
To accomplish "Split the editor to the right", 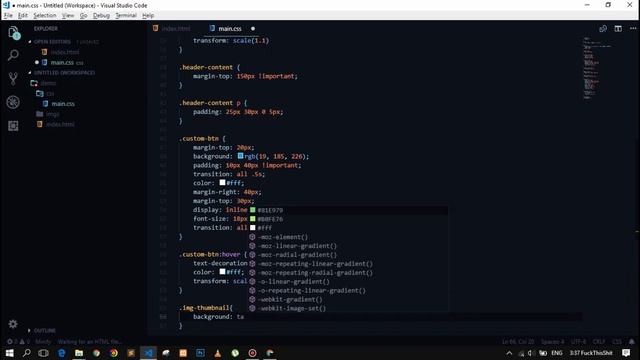I will [x=618, y=29].
